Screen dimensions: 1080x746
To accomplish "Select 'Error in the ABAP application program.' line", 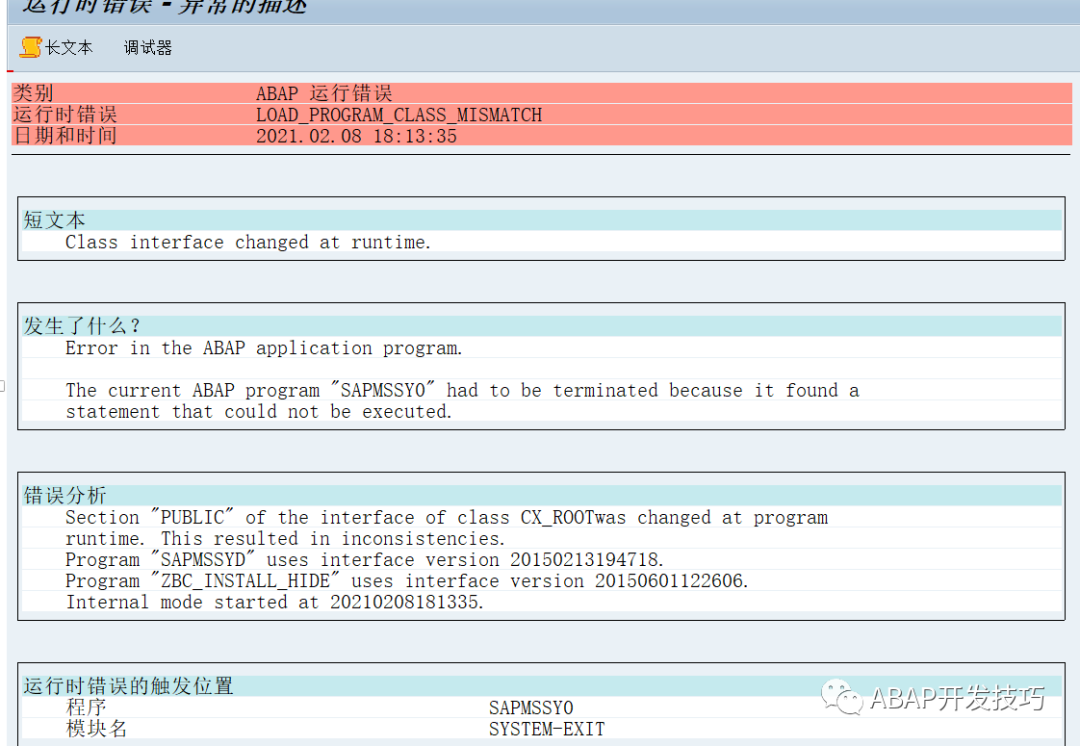I will (x=264, y=348).
